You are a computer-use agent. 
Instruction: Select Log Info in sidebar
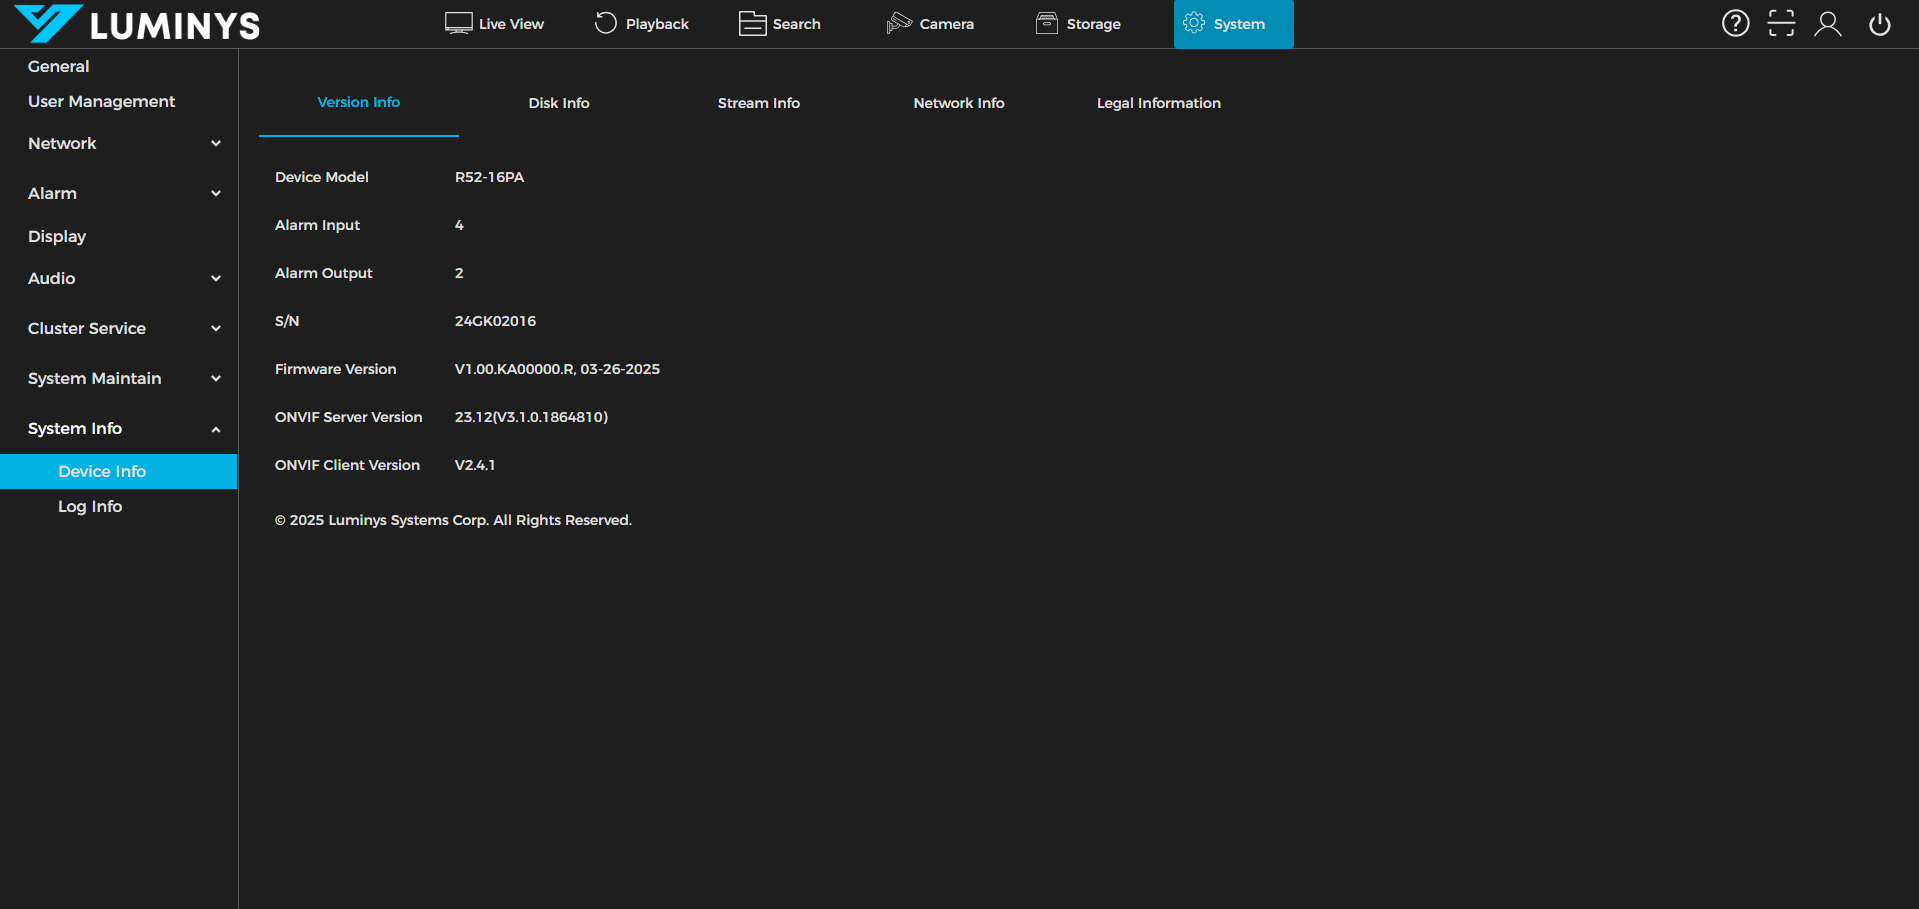coord(90,507)
